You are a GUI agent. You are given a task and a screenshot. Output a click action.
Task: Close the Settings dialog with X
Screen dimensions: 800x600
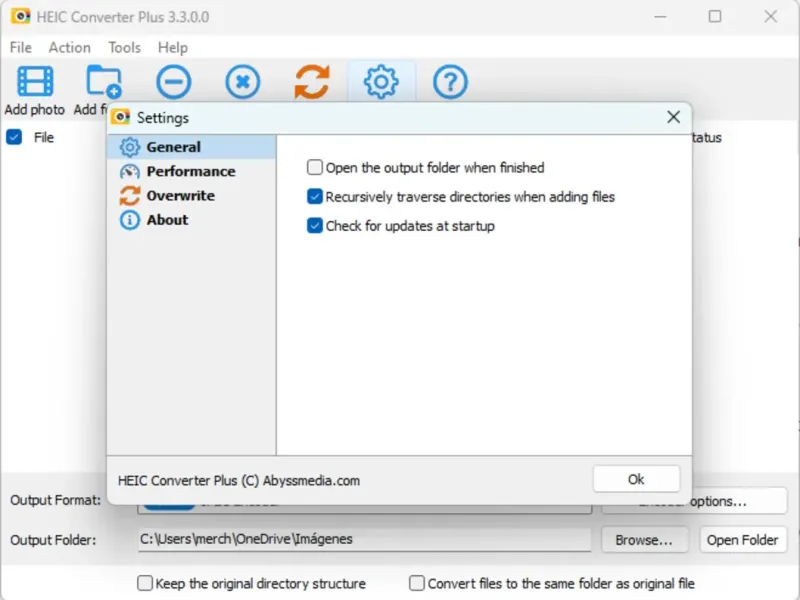point(673,117)
